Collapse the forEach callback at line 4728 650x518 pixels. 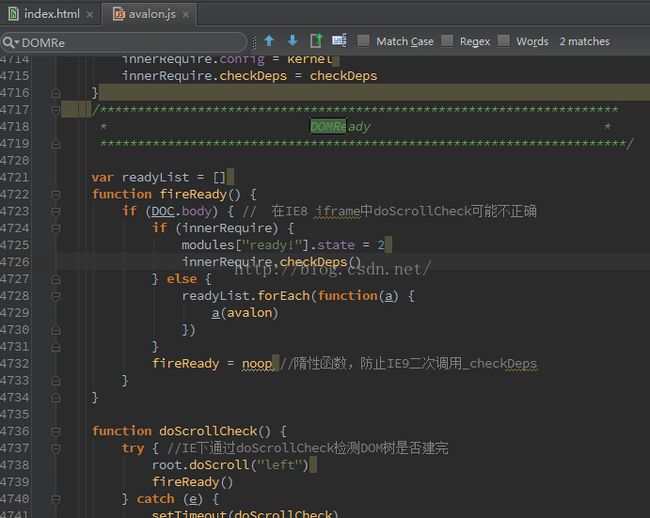(x=56, y=296)
